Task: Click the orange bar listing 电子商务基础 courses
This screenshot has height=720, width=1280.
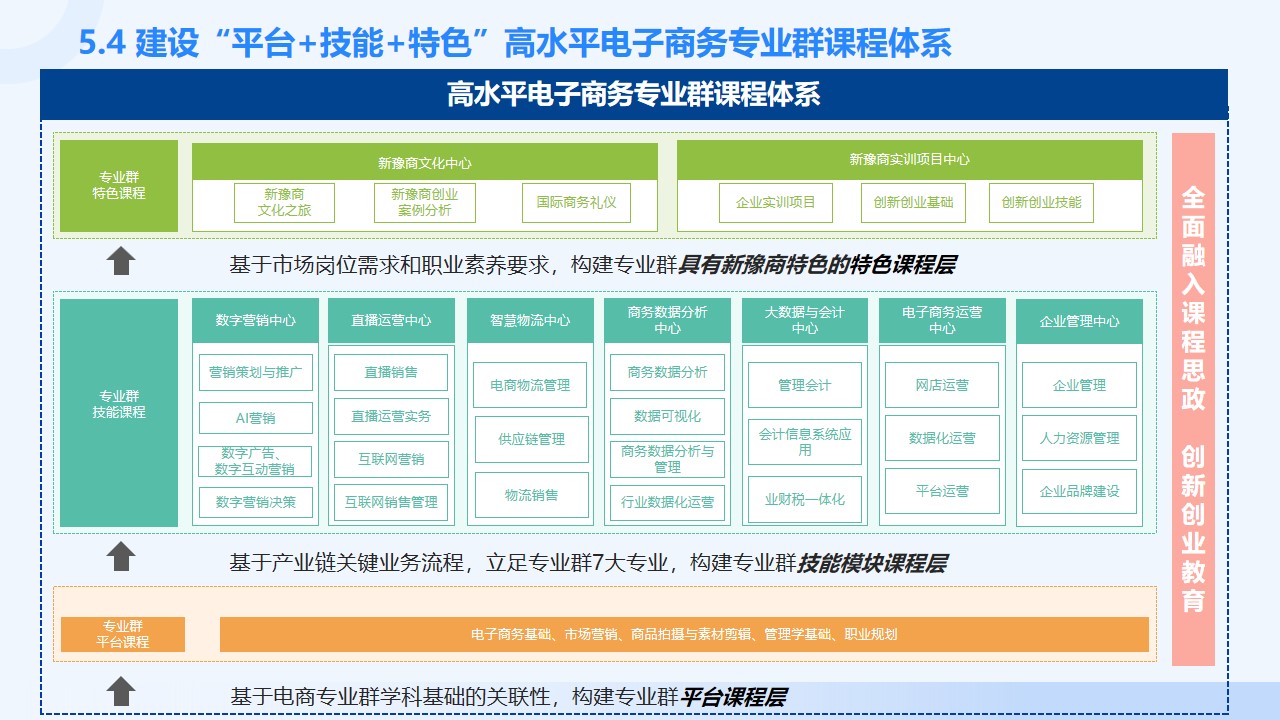Action: 684,634
